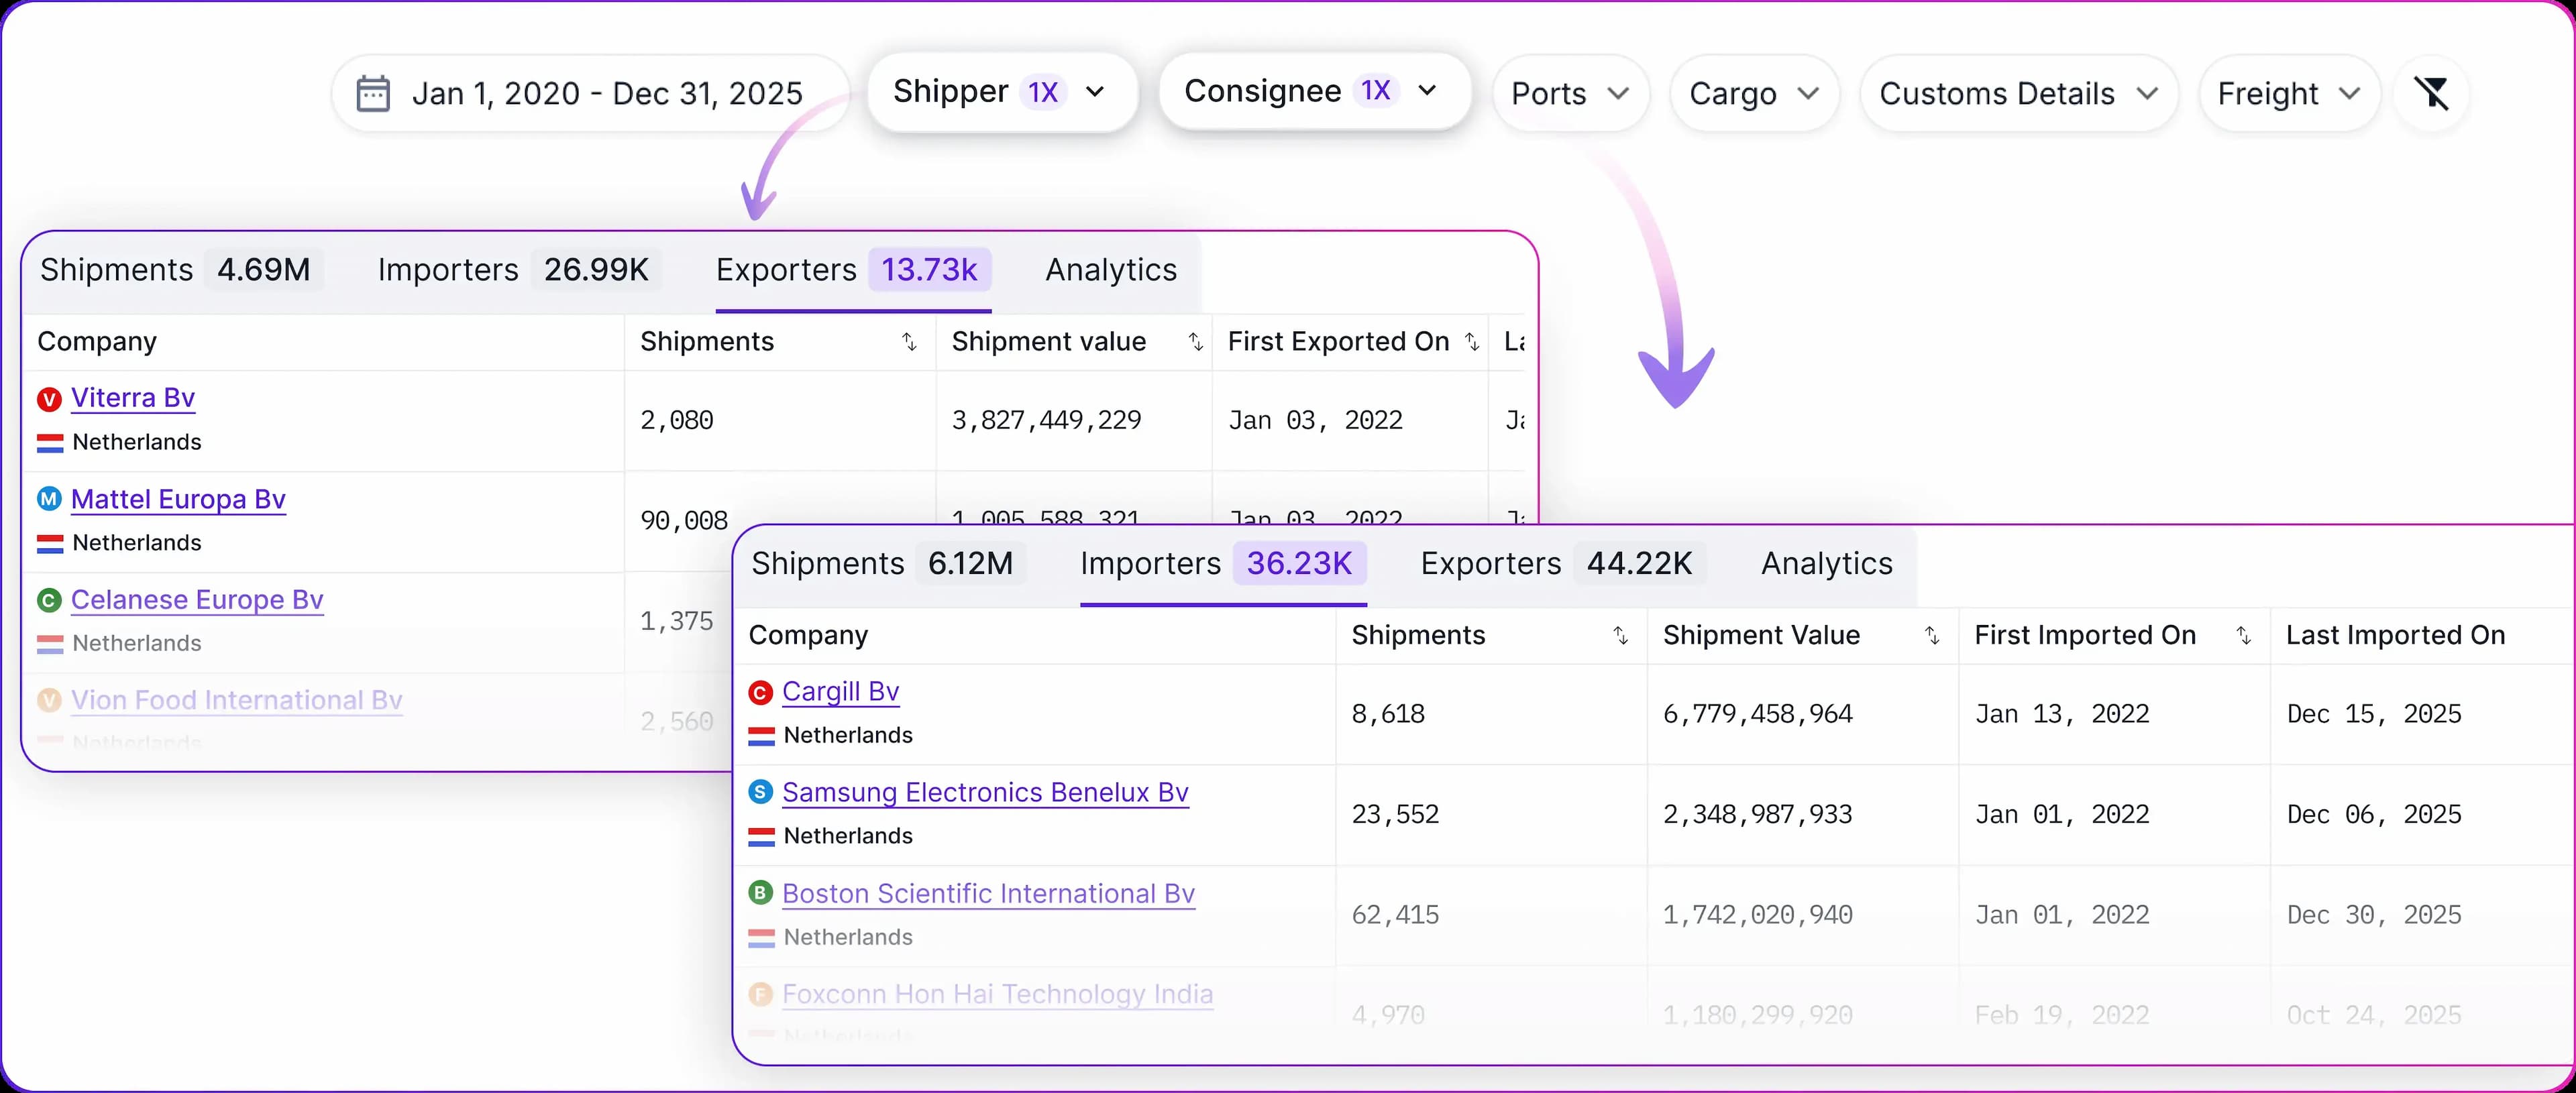Sort by First Imported On arrows
Screen dimensions: 2576x1093
[2243, 636]
